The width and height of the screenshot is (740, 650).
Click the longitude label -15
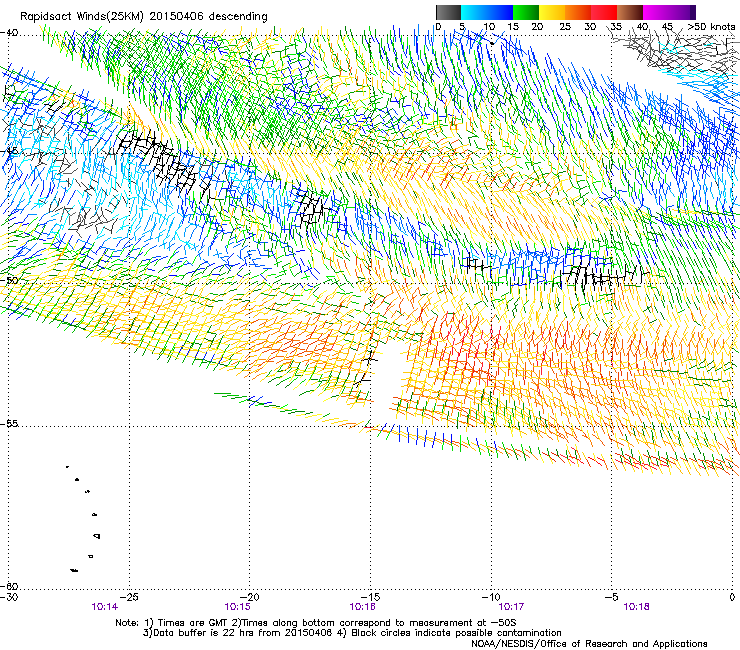370,597
